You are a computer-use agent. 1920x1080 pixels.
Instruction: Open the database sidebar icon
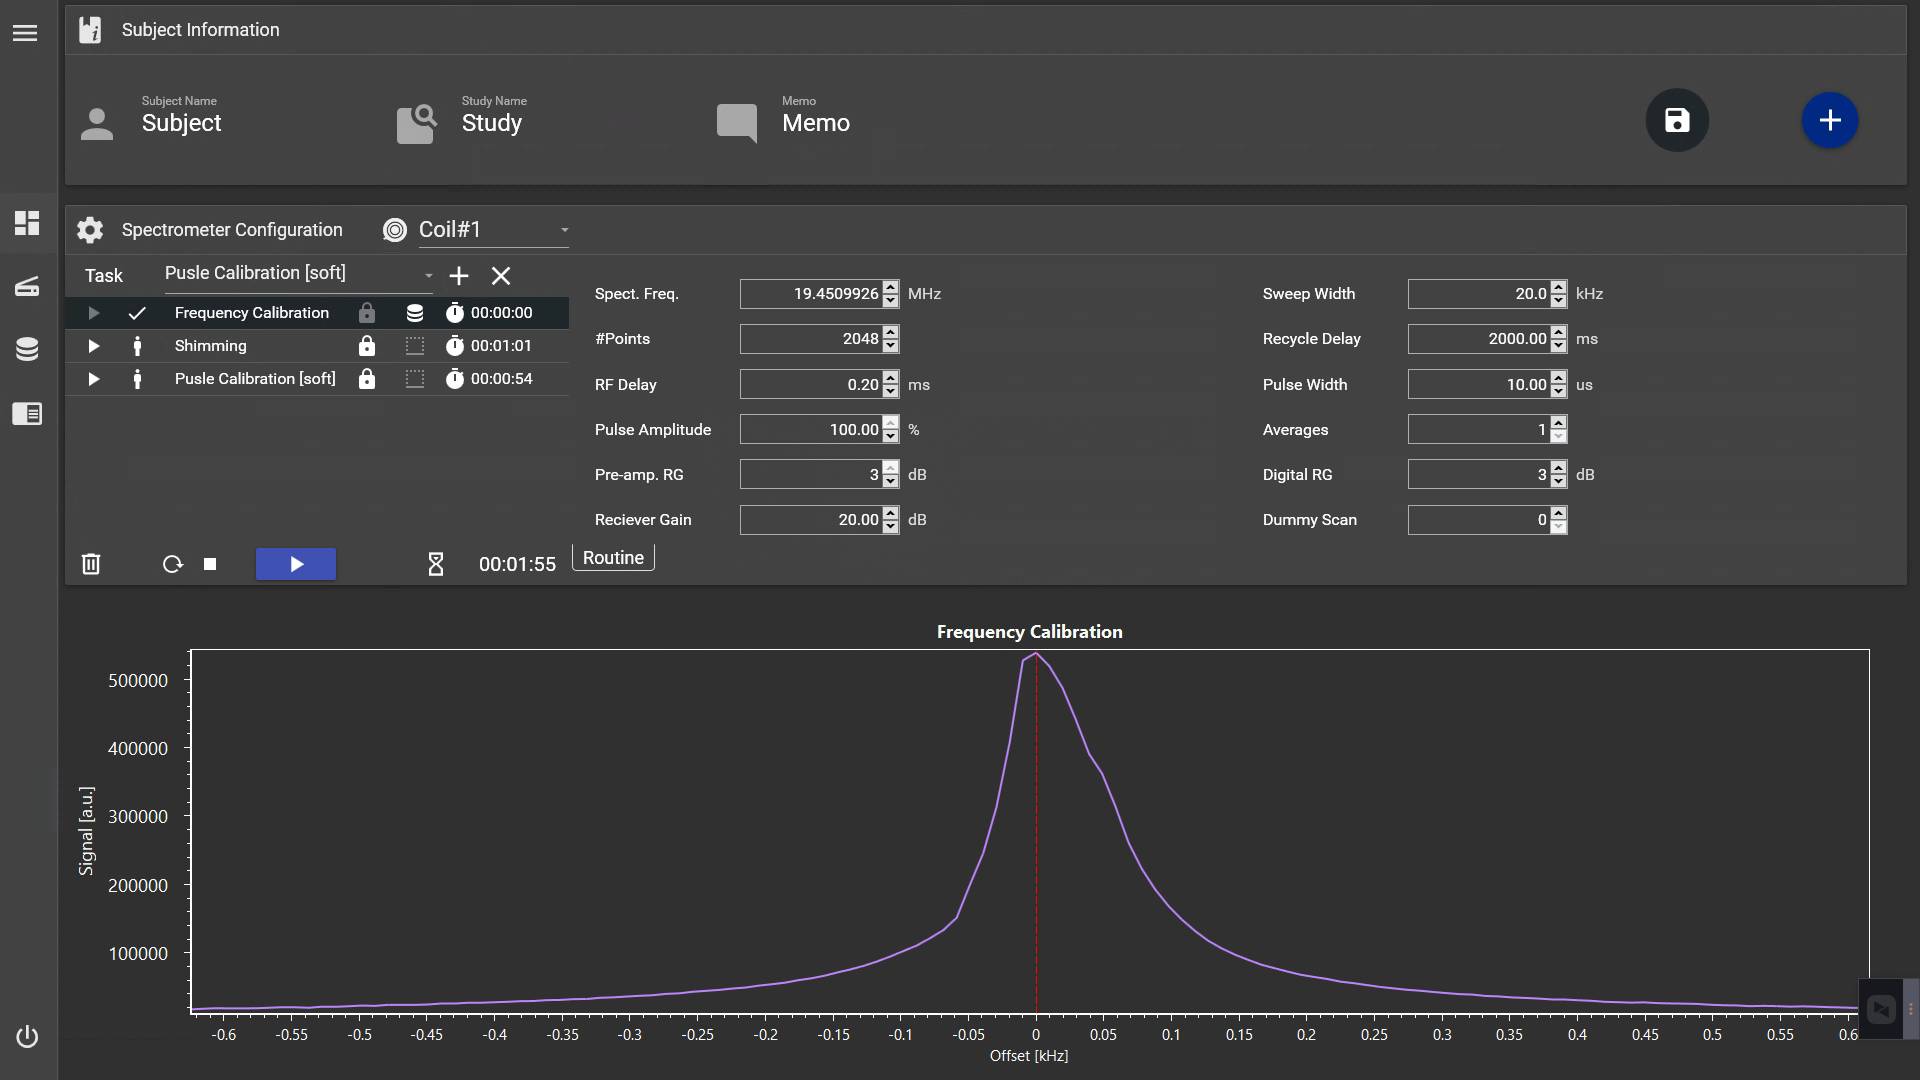click(27, 349)
